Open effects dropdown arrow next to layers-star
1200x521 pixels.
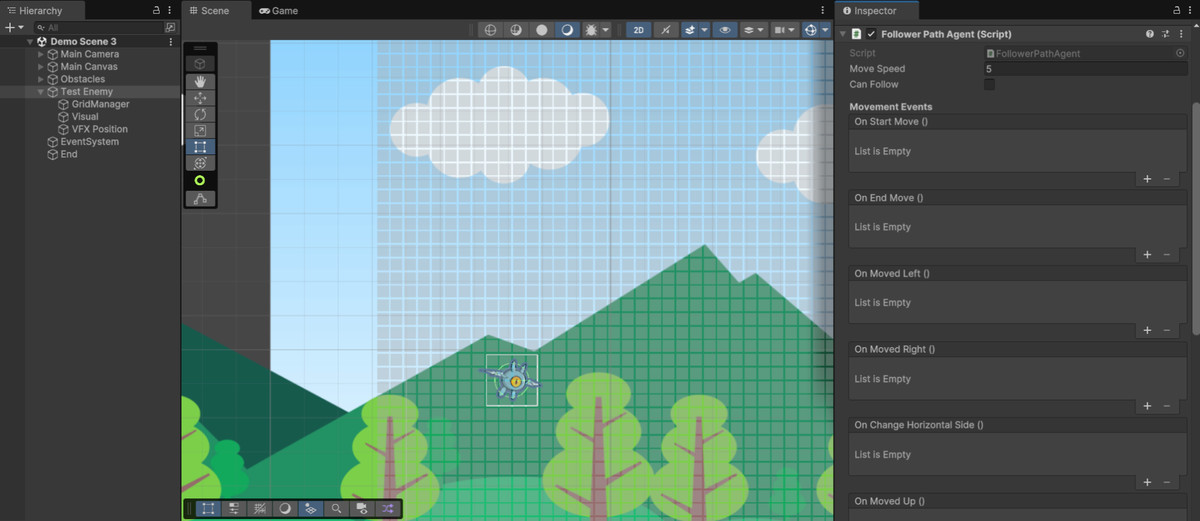705,30
